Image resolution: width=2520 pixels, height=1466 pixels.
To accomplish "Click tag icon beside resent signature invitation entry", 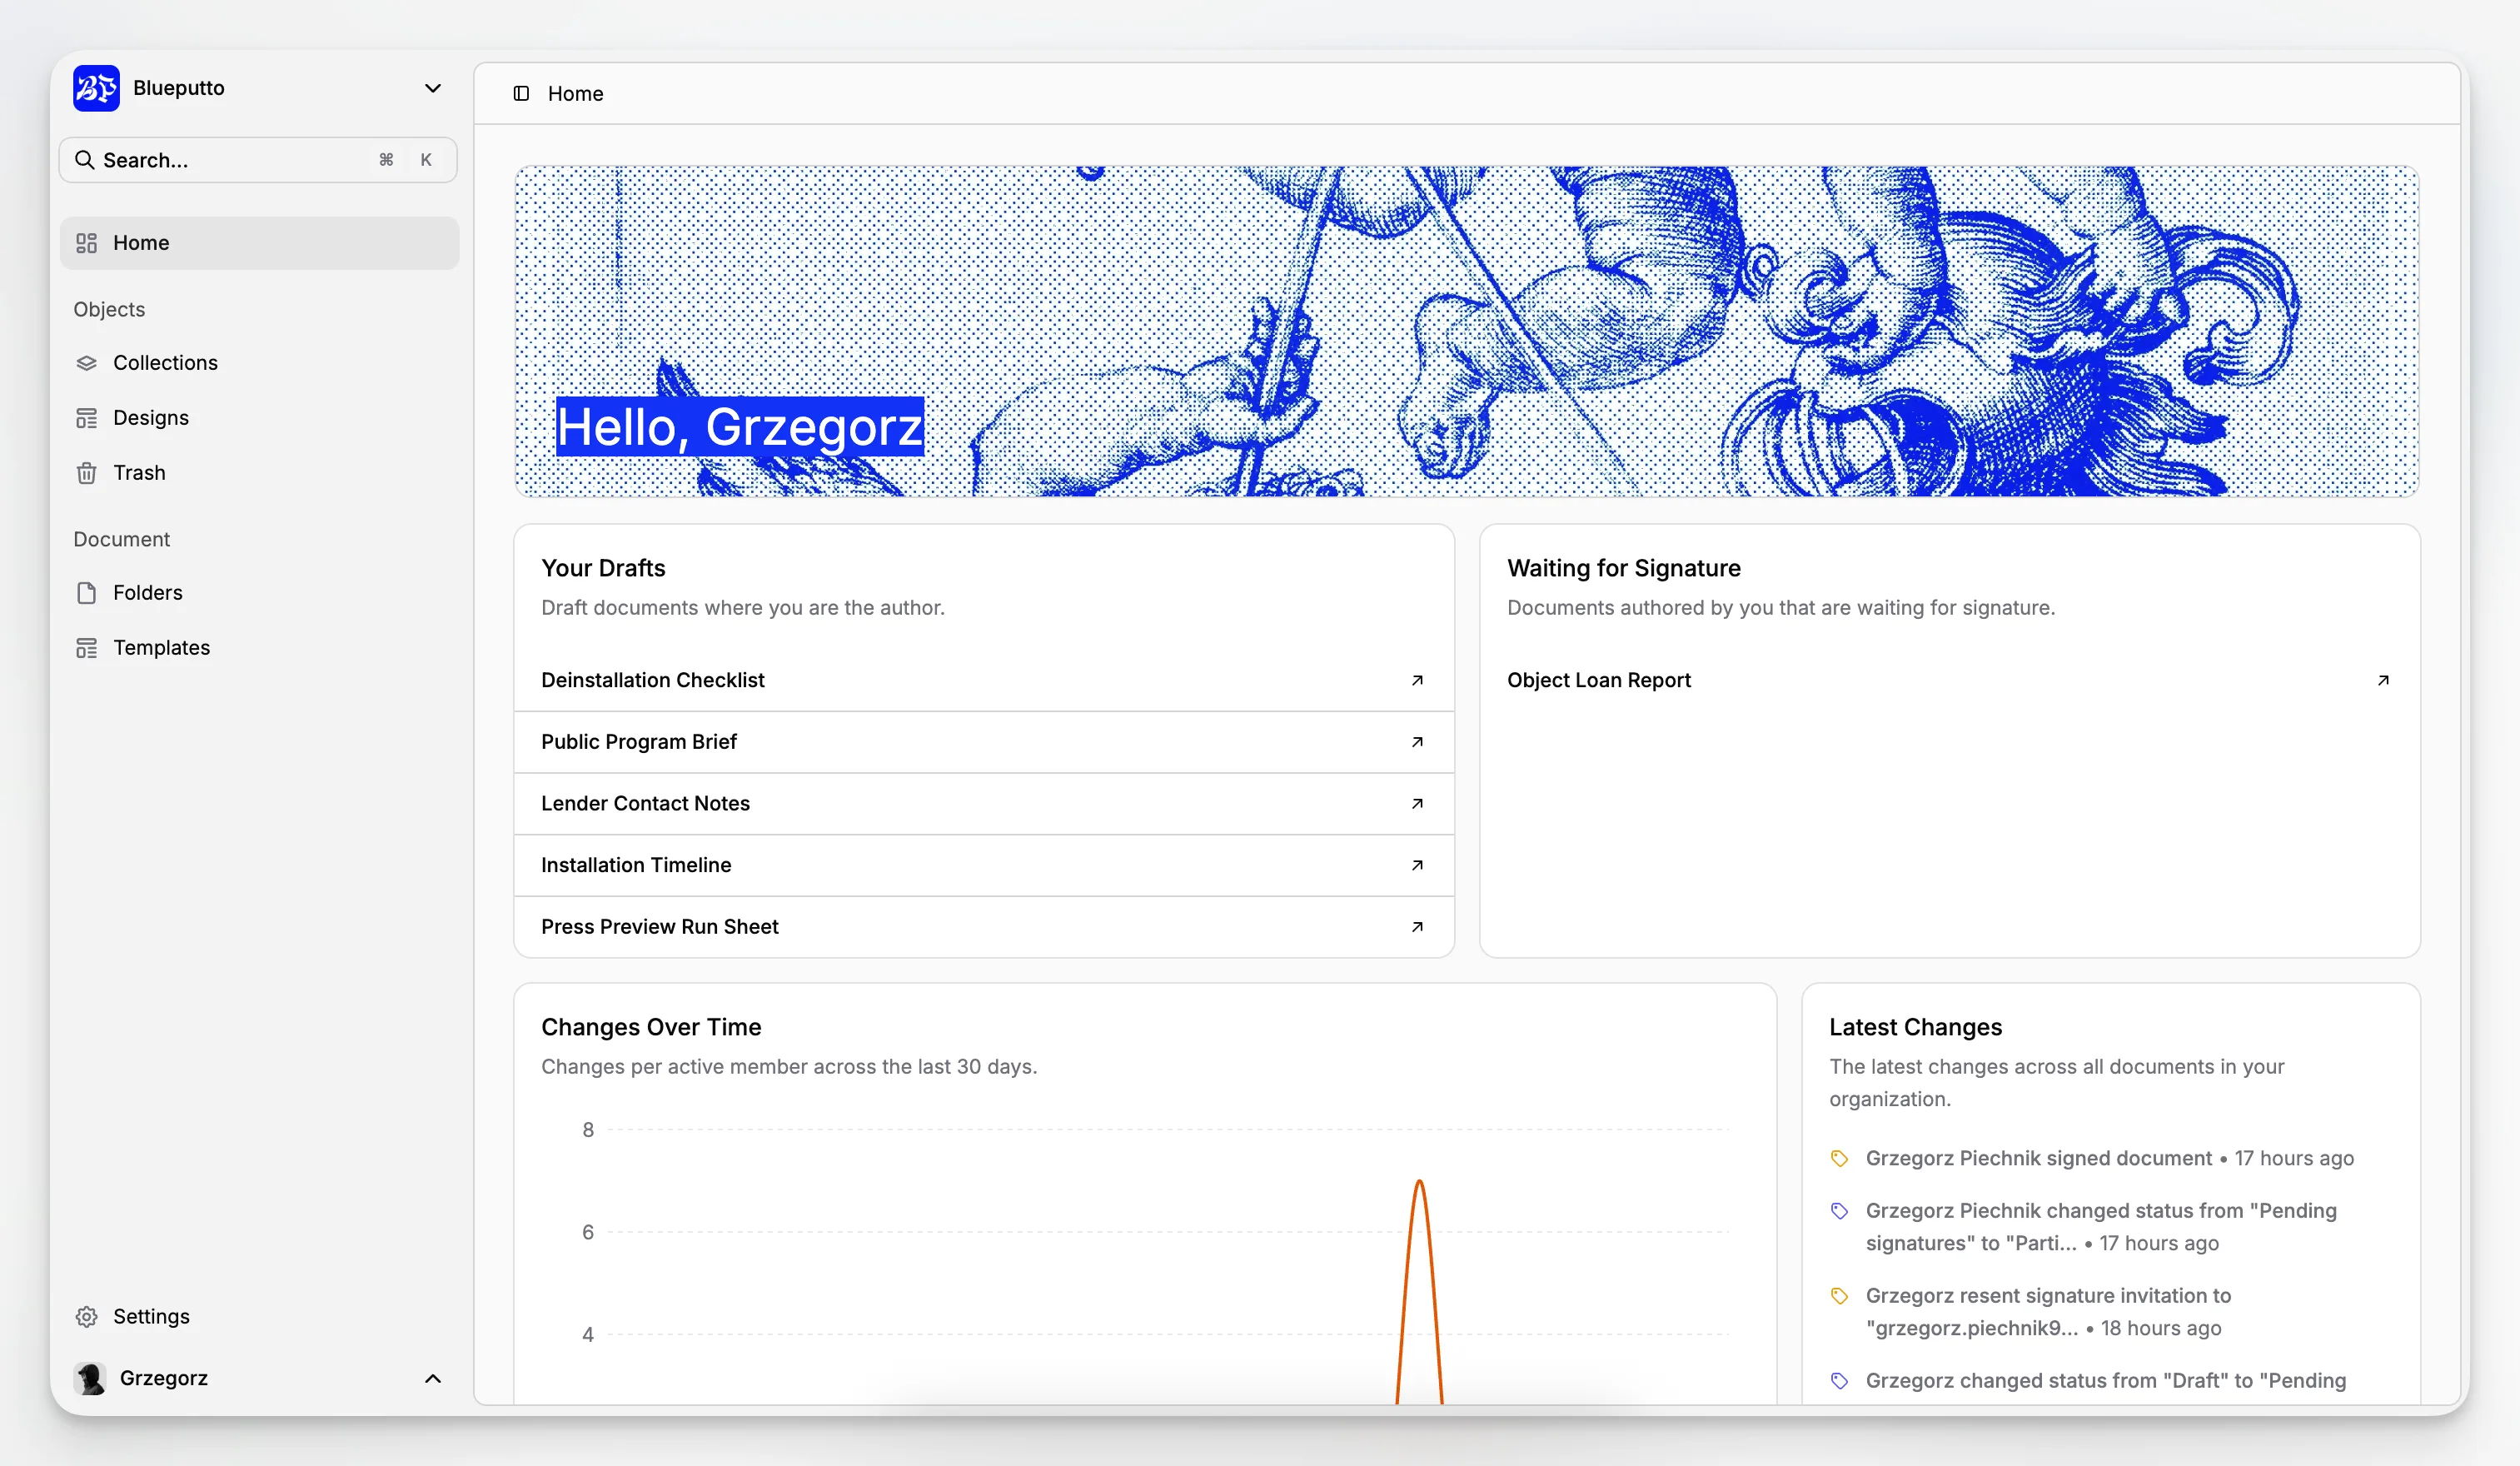I will point(1839,1296).
